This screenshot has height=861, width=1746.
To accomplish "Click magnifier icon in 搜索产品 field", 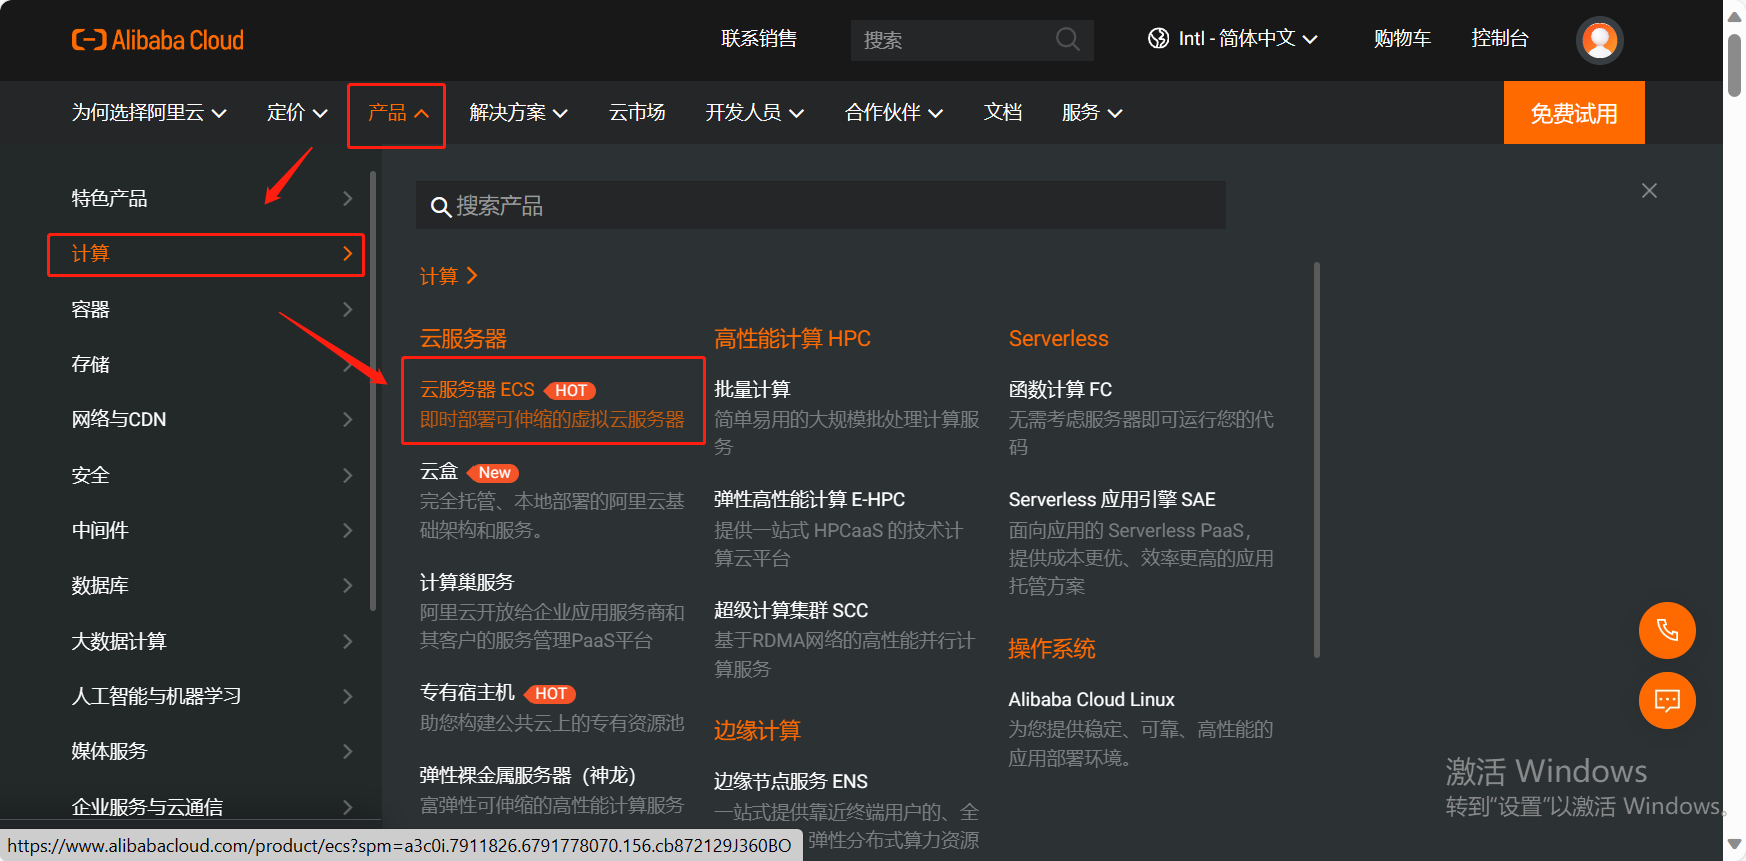I will tap(440, 207).
